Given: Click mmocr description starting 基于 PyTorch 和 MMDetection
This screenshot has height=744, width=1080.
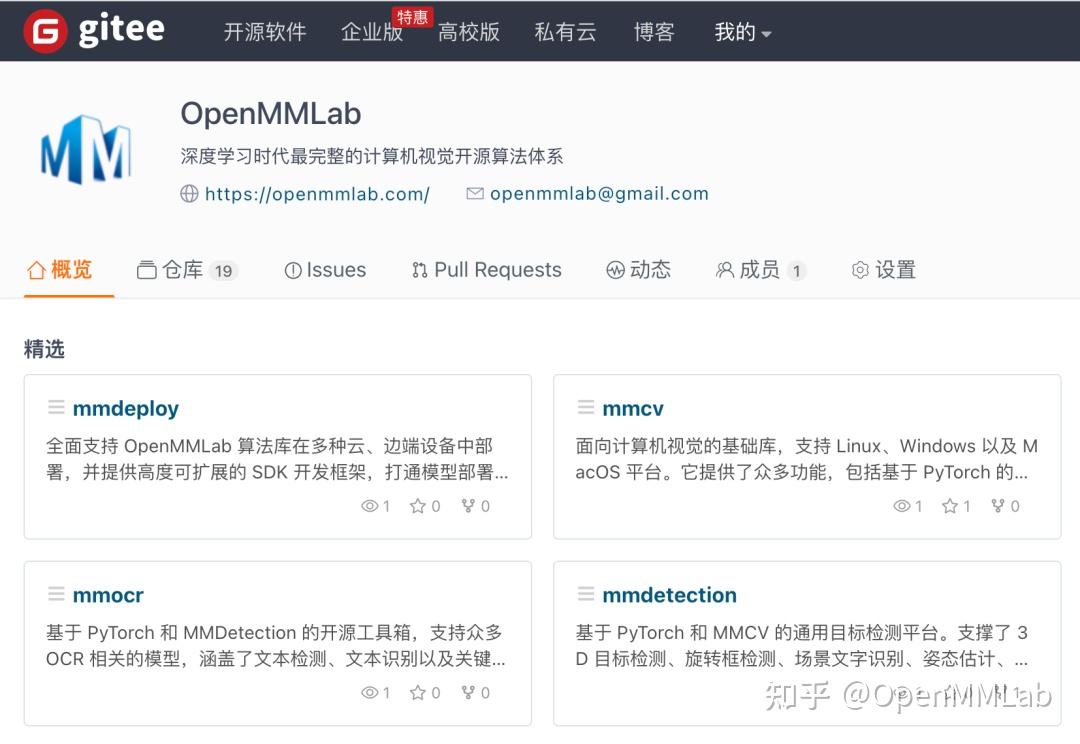Looking at the screenshot, I should [276, 645].
